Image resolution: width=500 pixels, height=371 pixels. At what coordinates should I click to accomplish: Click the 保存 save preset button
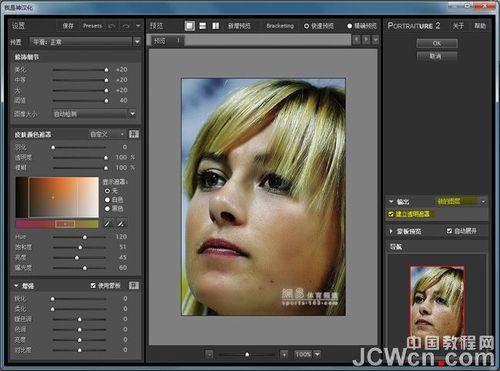point(68,26)
